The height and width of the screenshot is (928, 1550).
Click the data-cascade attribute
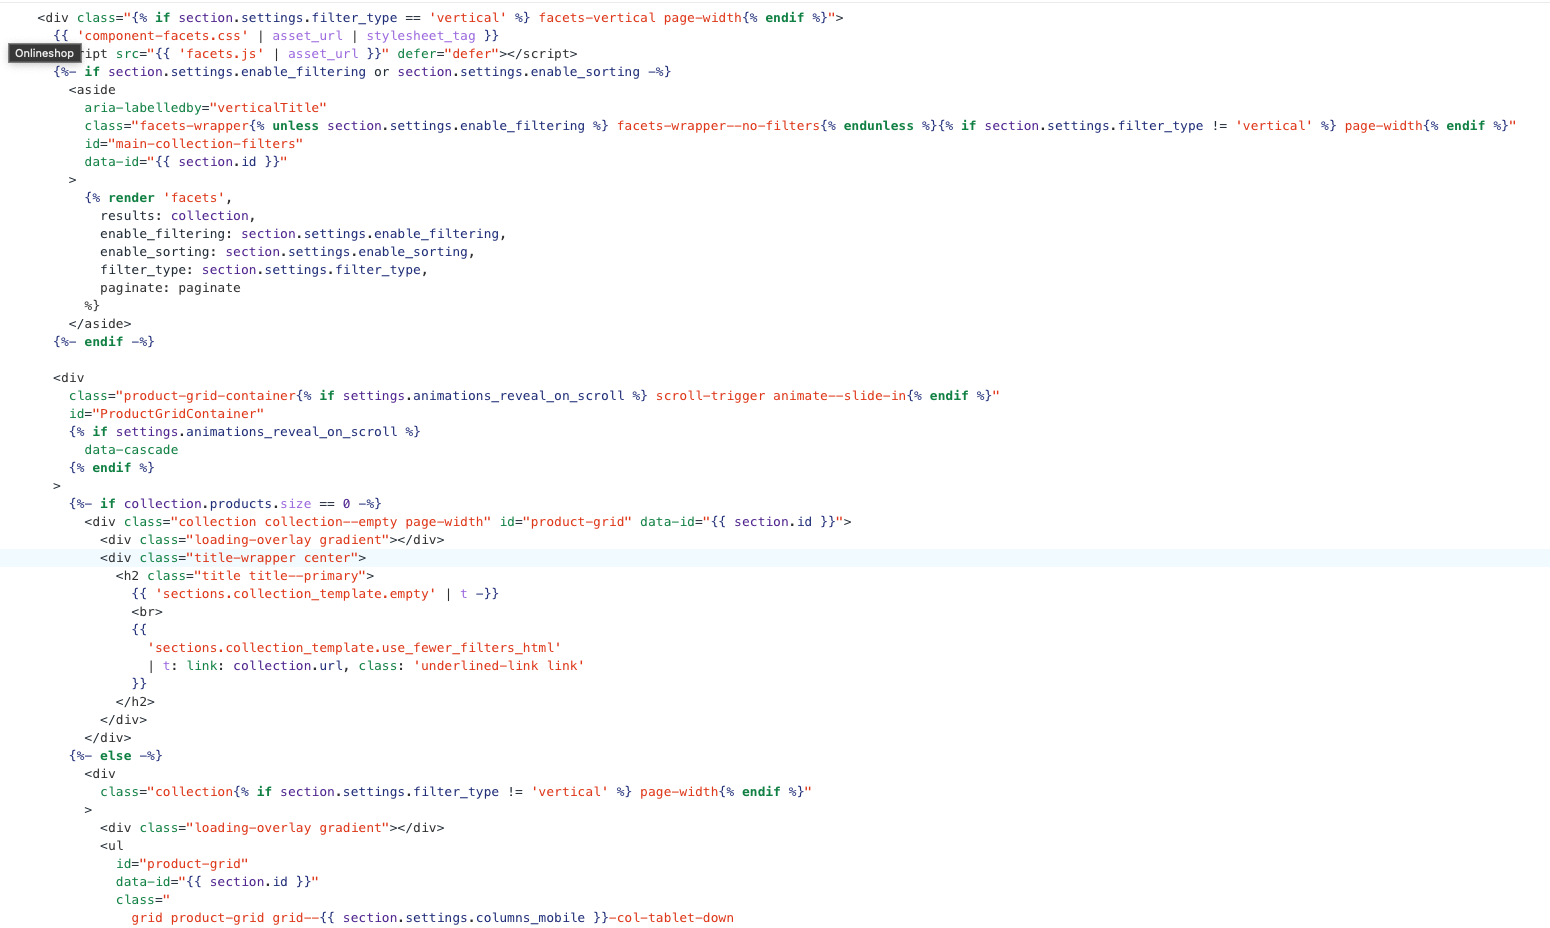tap(131, 450)
